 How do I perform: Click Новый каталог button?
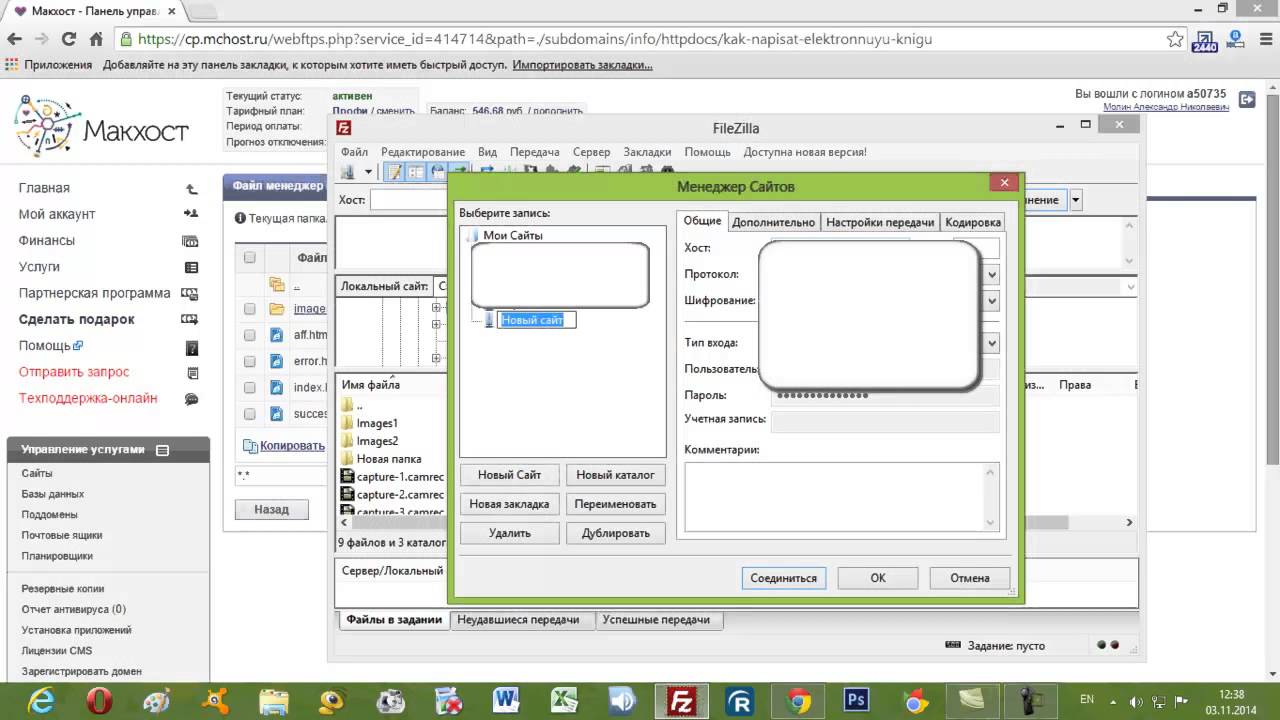[616, 475]
